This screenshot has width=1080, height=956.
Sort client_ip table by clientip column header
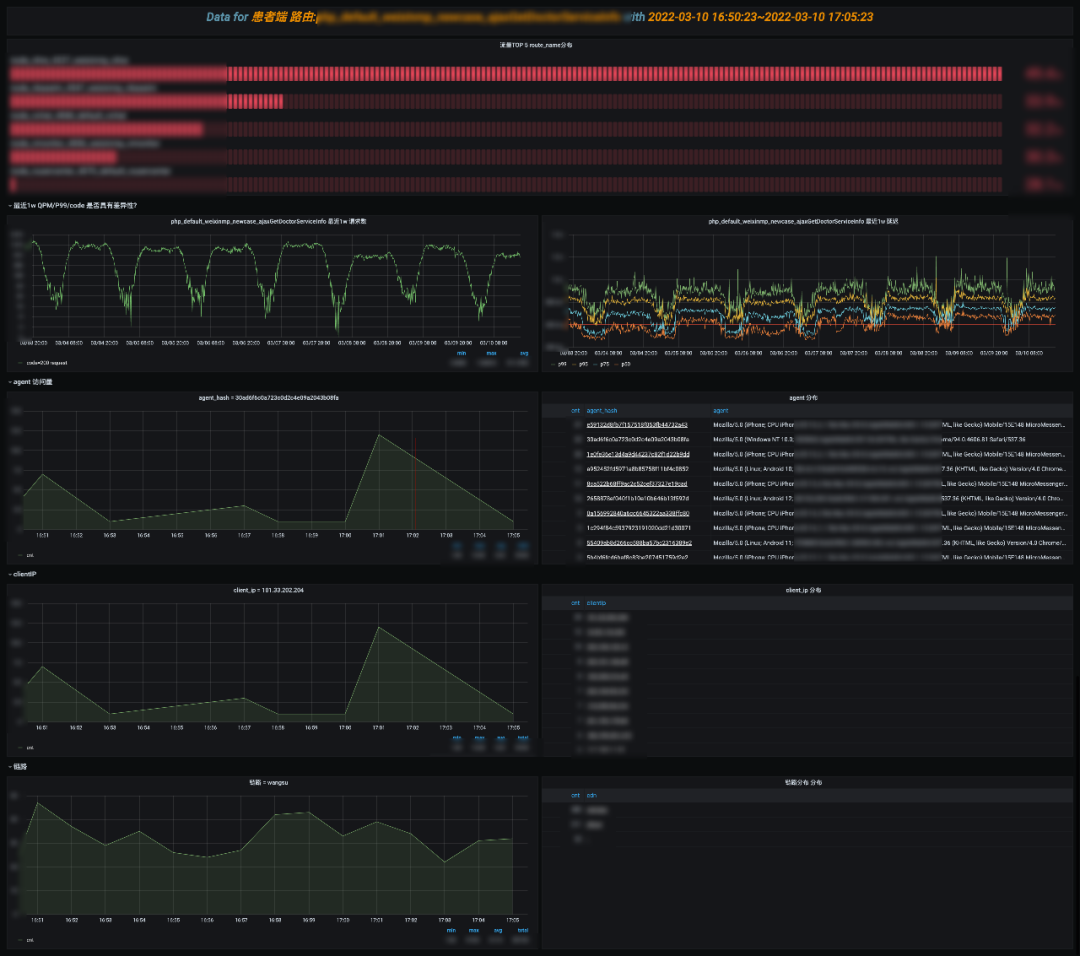595,603
